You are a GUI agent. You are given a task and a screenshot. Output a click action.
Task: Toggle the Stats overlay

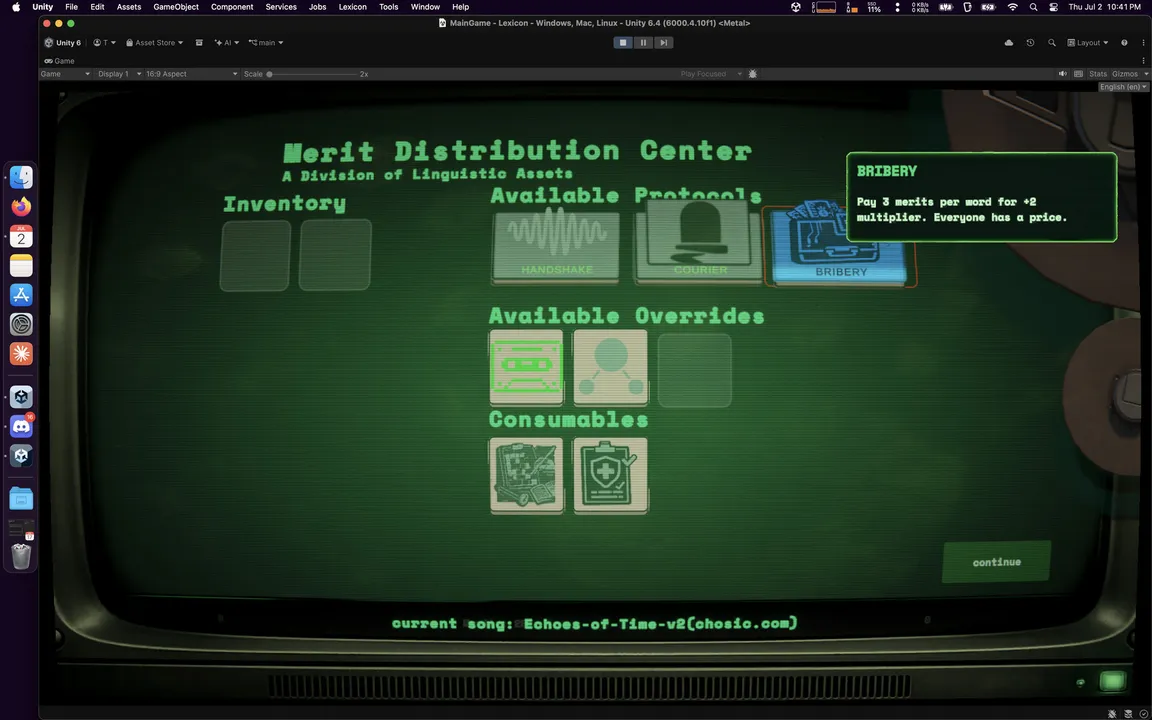1098,73
